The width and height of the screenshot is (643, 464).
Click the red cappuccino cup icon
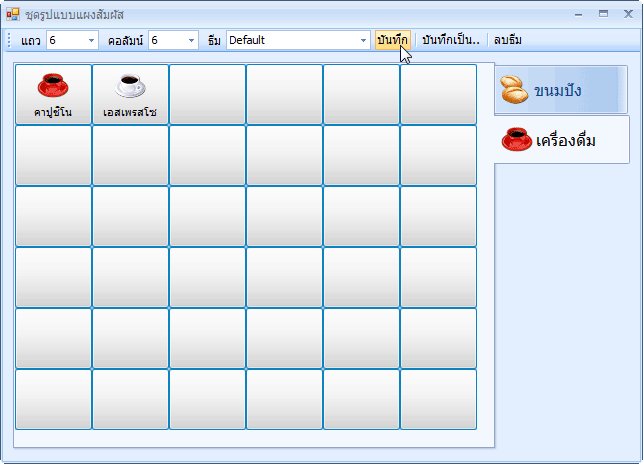pyautogui.click(x=53, y=84)
